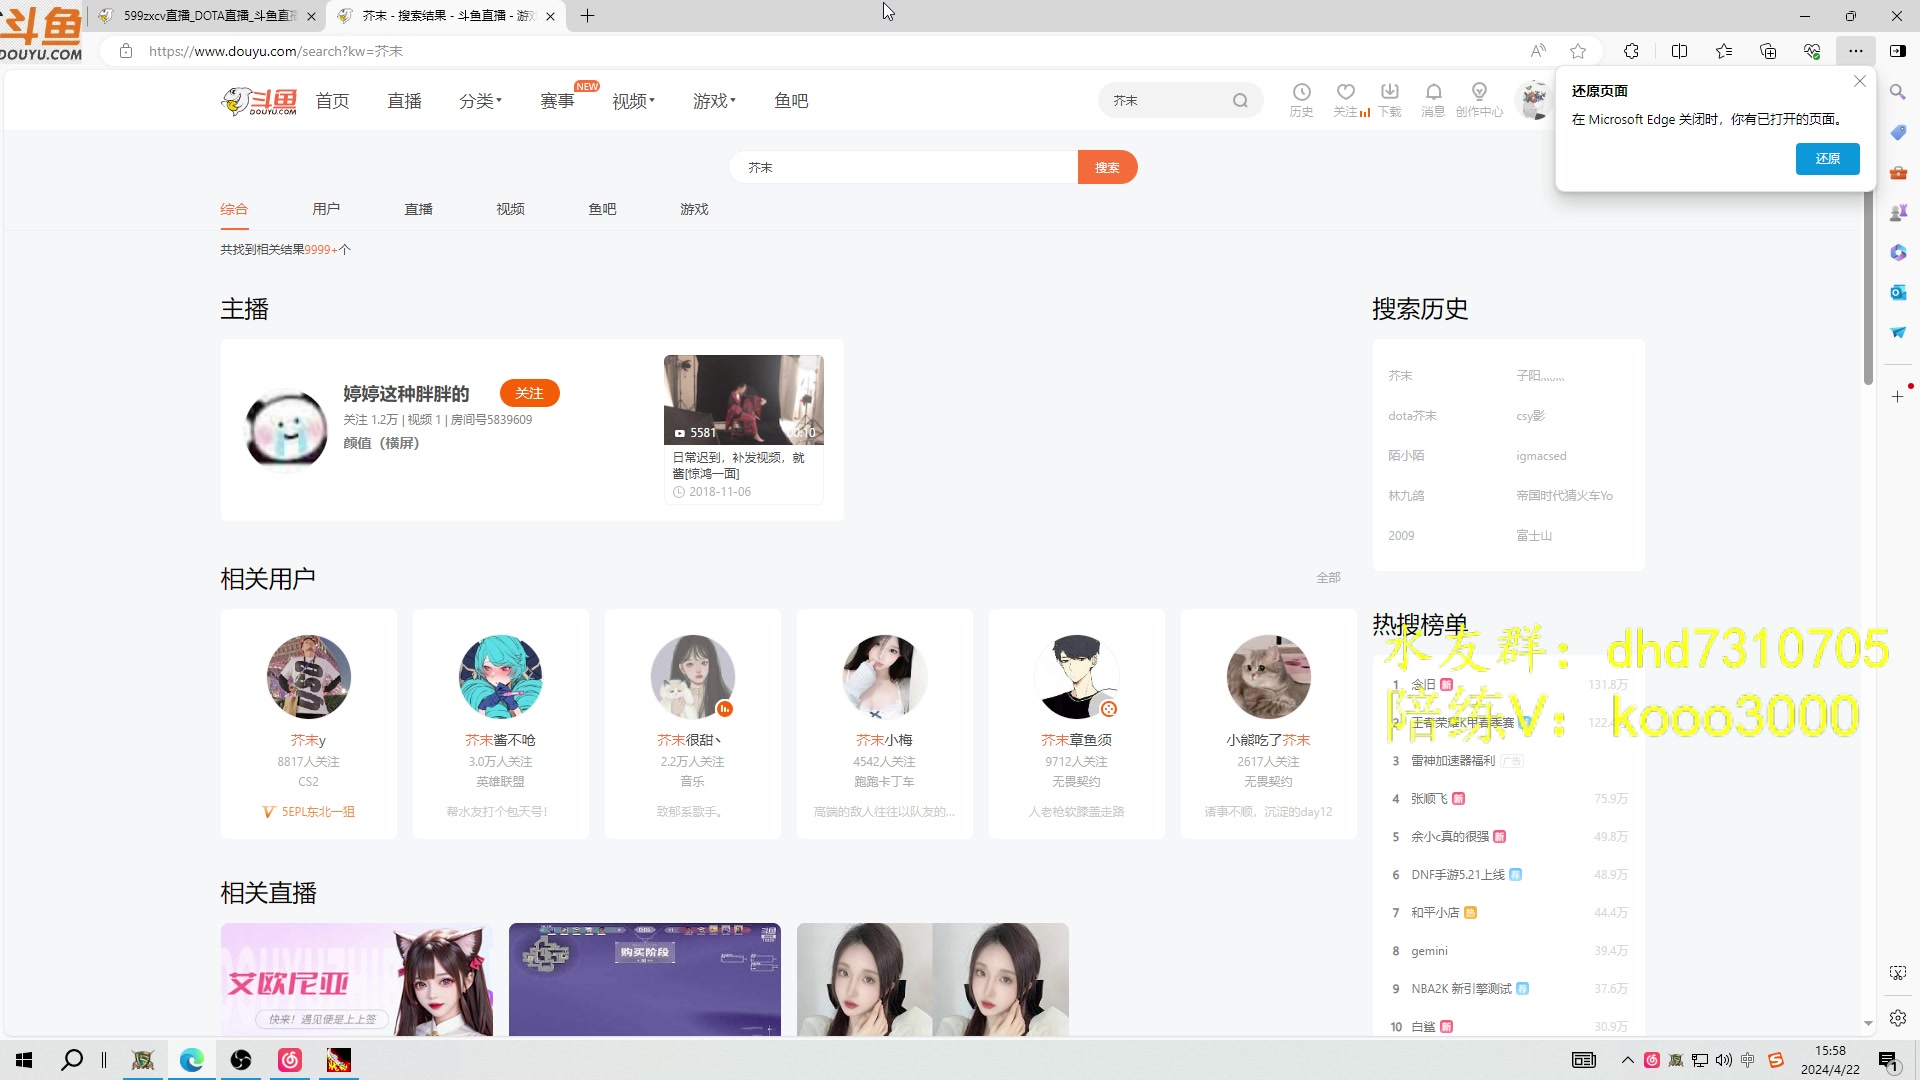1920x1080 pixels.
Task: Go to 首页 in the navigation
Action: (x=332, y=101)
